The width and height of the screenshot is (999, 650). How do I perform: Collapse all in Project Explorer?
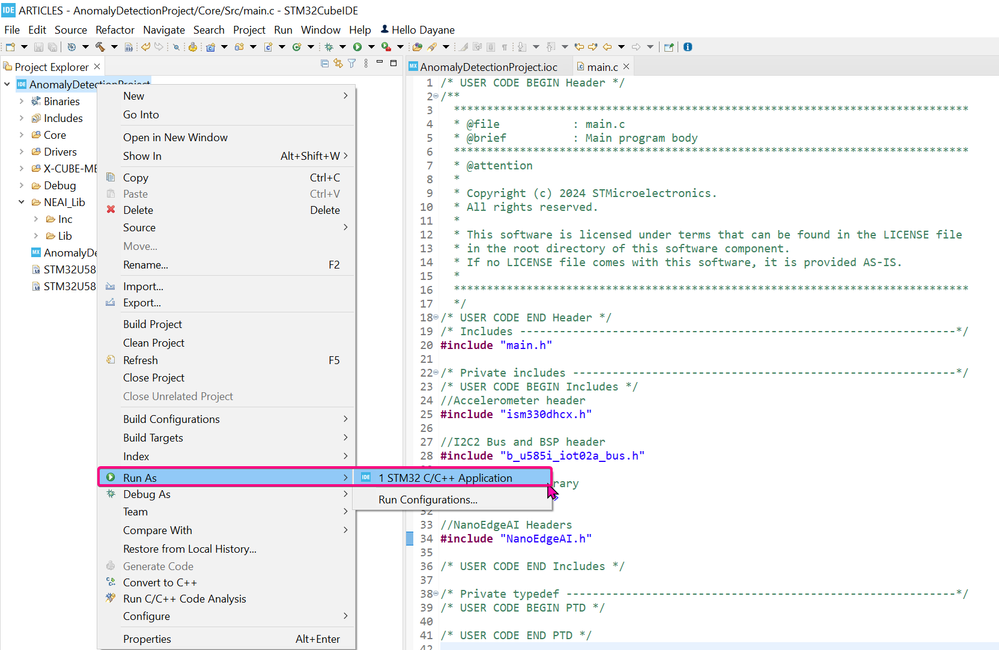click(x=324, y=64)
